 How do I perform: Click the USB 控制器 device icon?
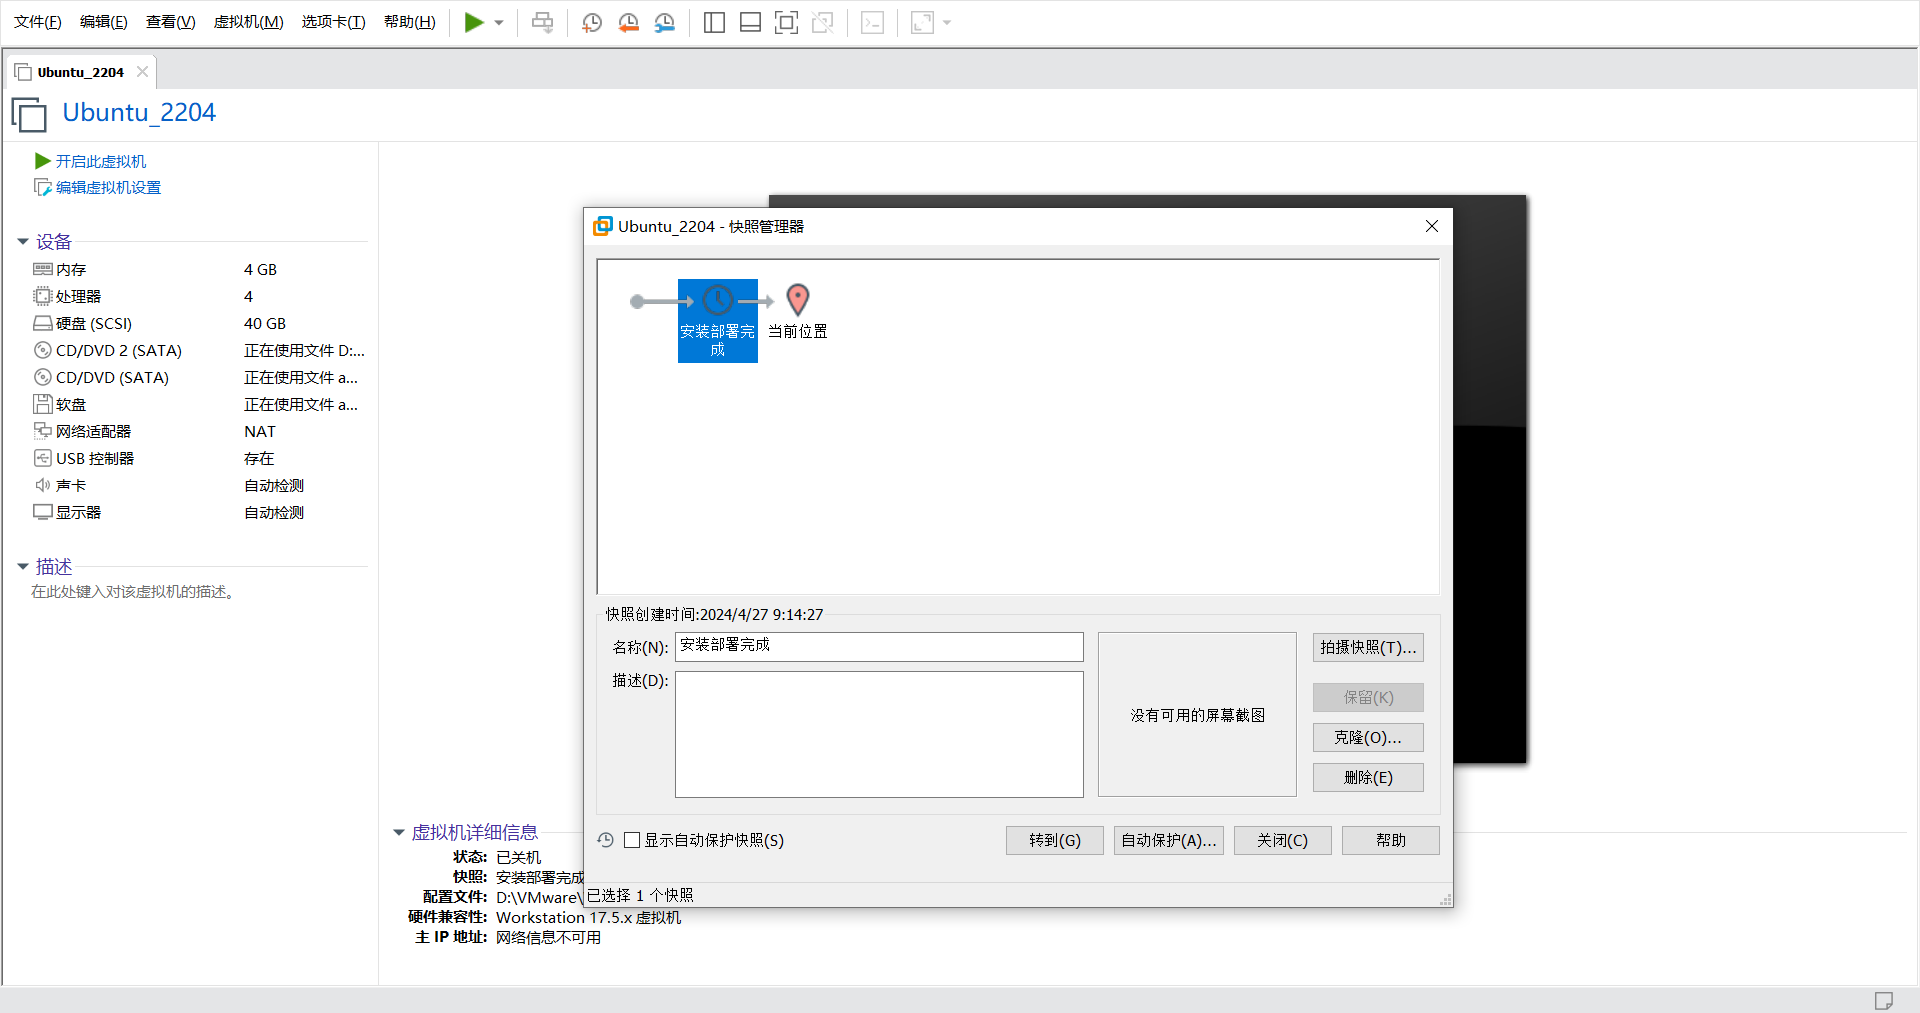(43, 458)
